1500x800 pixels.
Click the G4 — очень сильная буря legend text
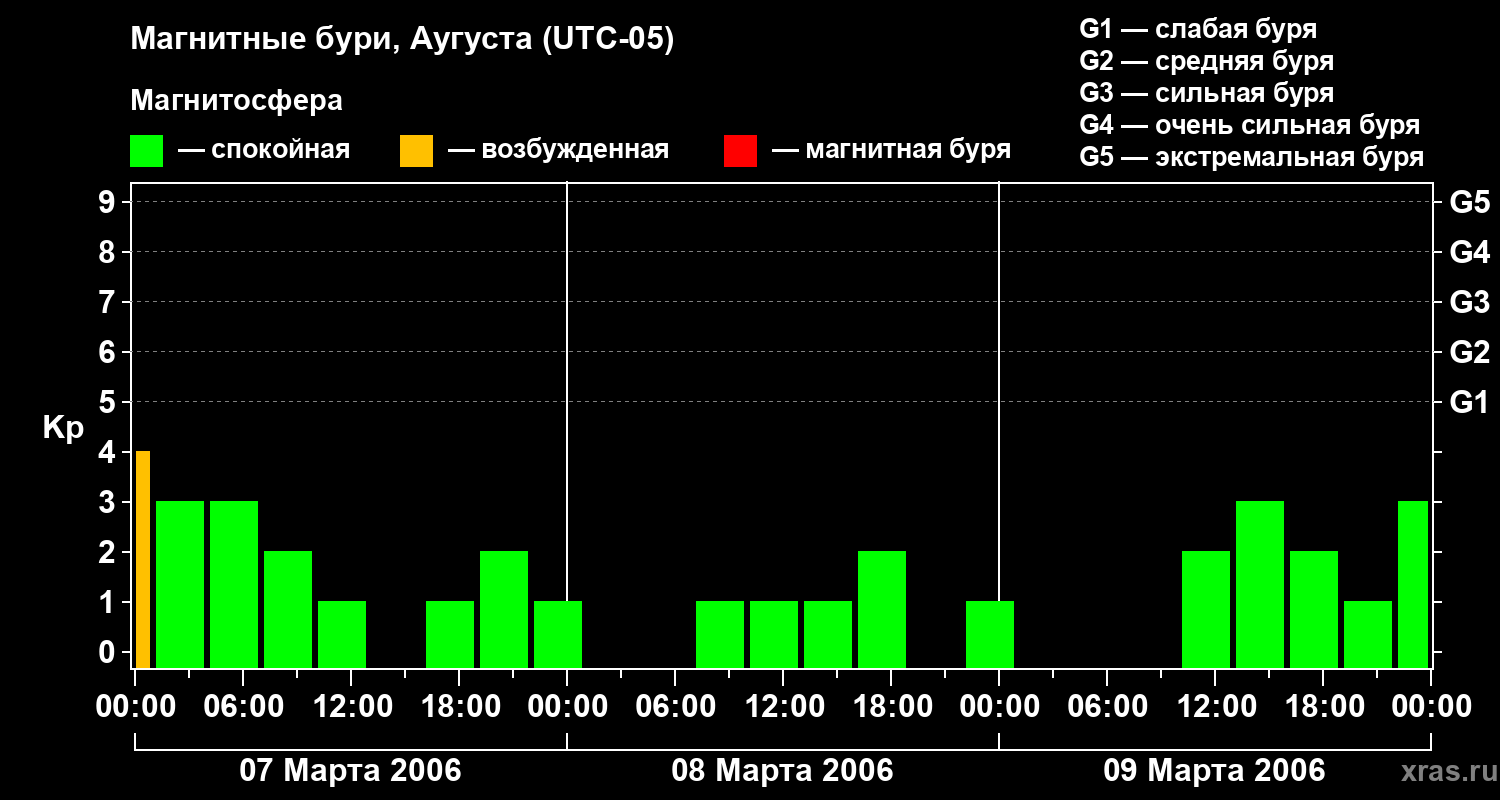click(x=1250, y=125)
